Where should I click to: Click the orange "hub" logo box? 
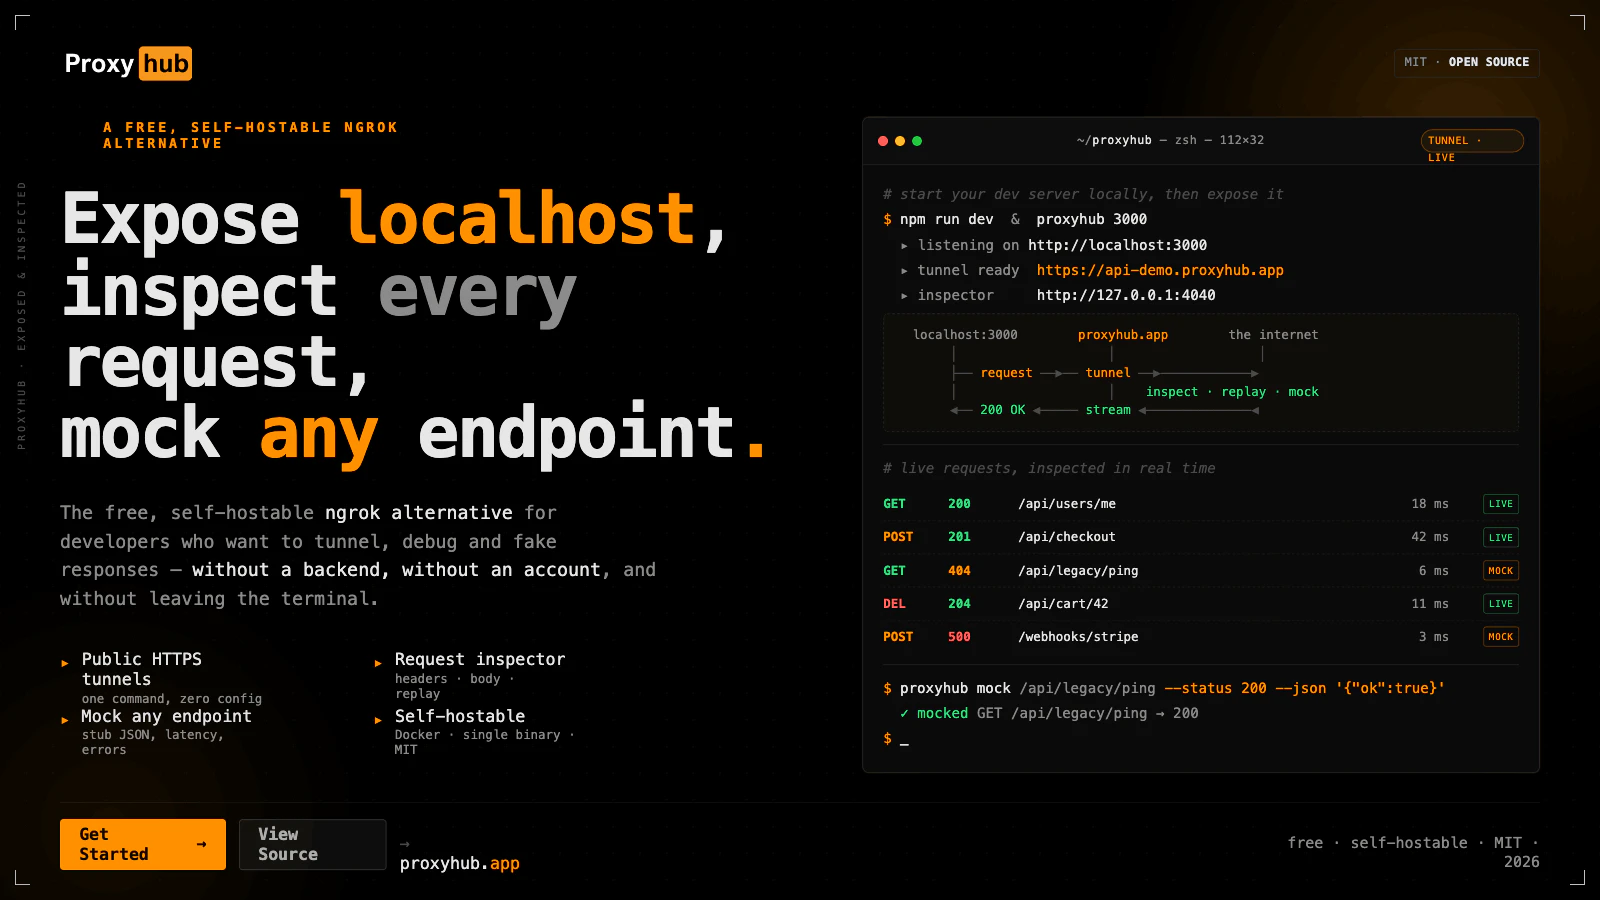tap(167, 63)
